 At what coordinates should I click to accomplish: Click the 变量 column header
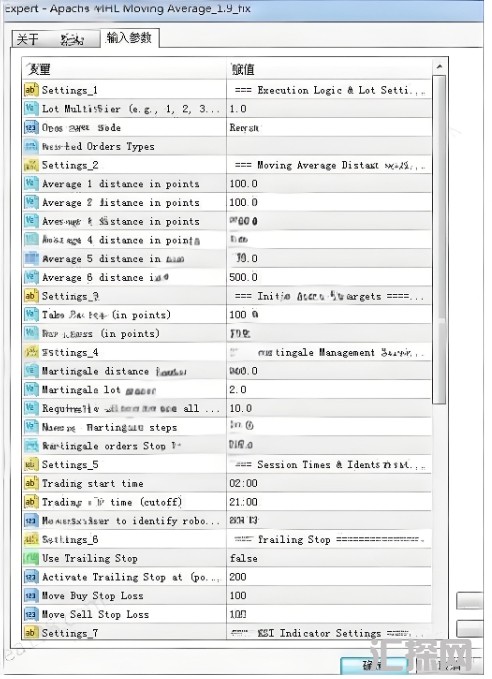124,69
